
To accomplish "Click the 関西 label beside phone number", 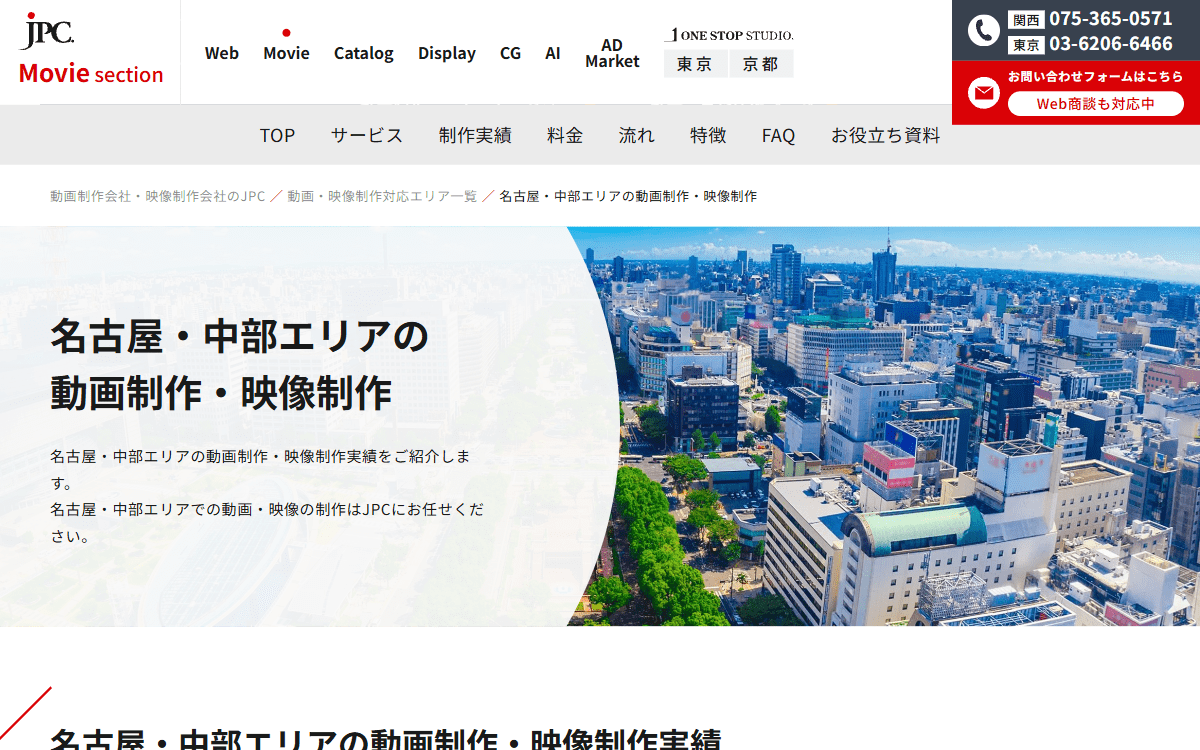I will point(1026,19).
